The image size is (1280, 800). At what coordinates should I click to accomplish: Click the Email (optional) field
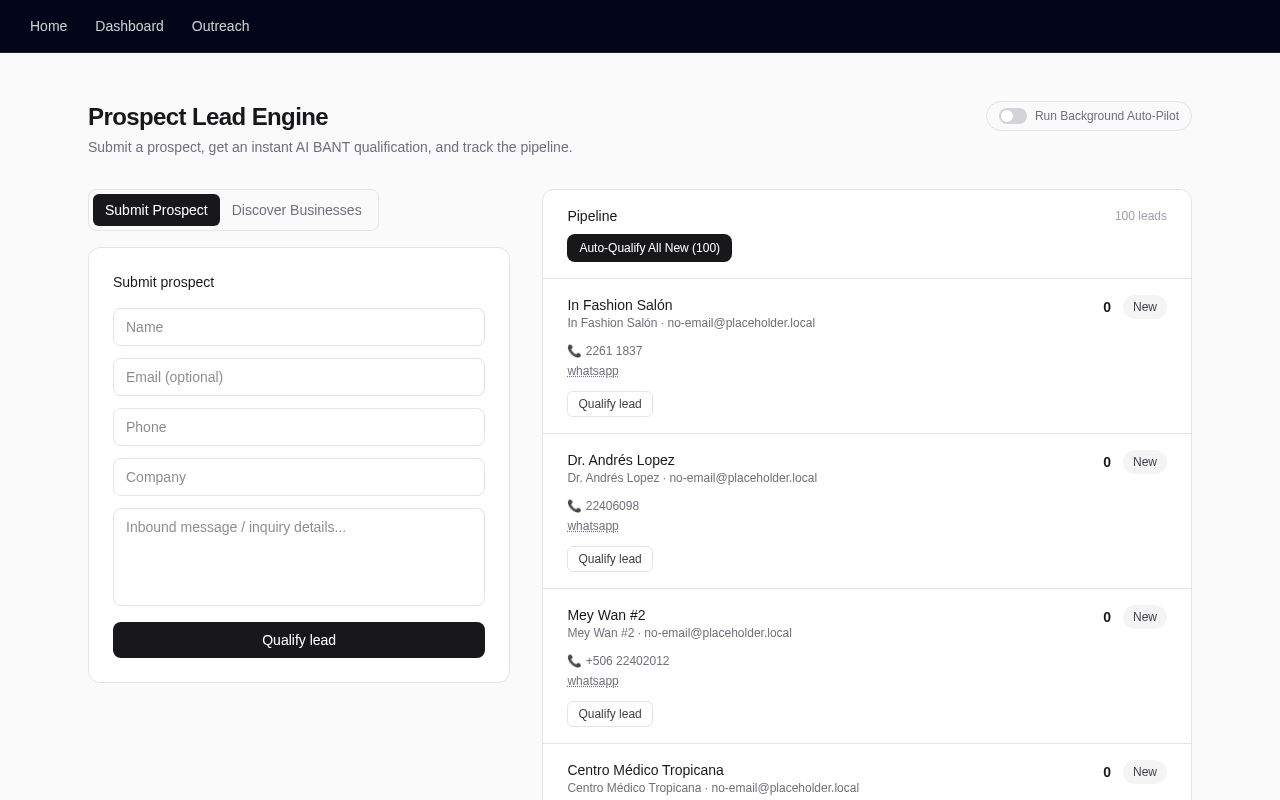coord(299,377)
